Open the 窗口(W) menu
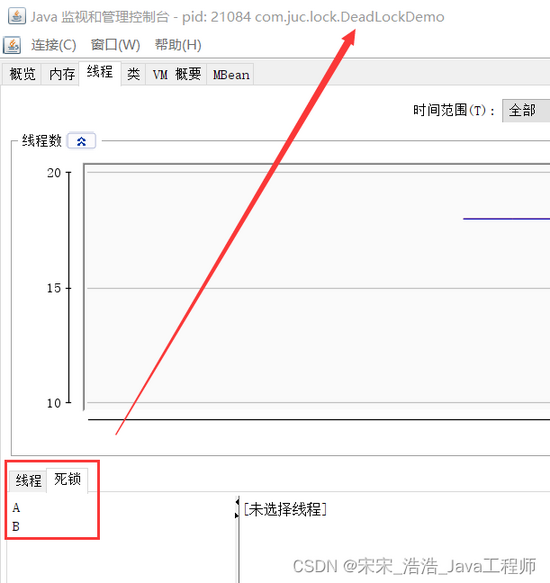 [x=115, y=45]
